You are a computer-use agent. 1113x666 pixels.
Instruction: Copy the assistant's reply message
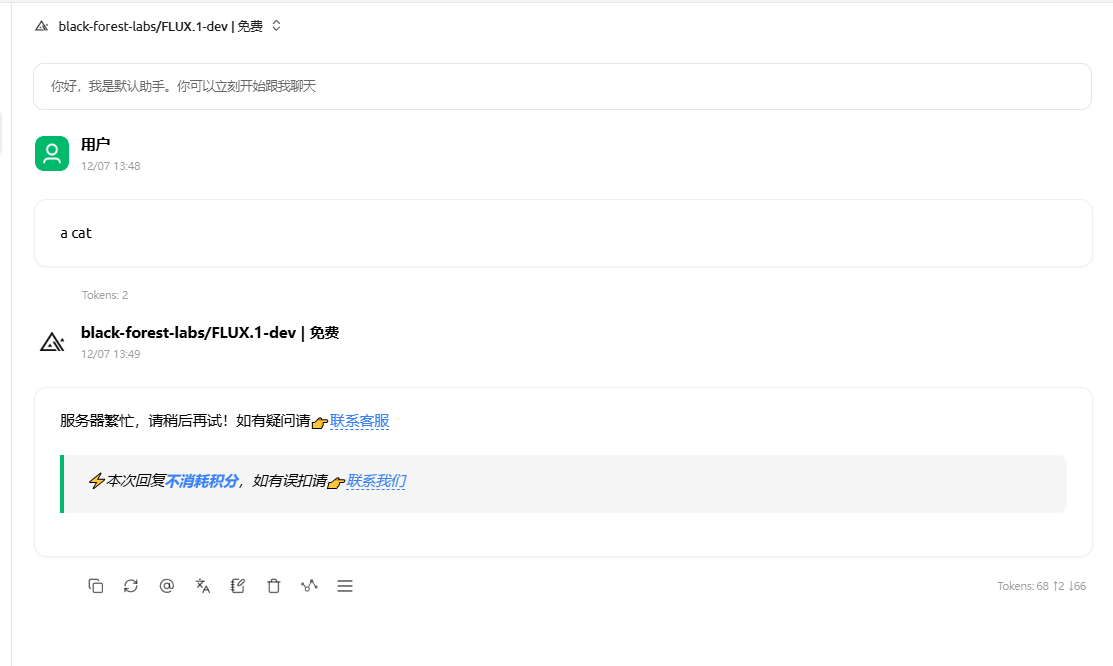96,586
